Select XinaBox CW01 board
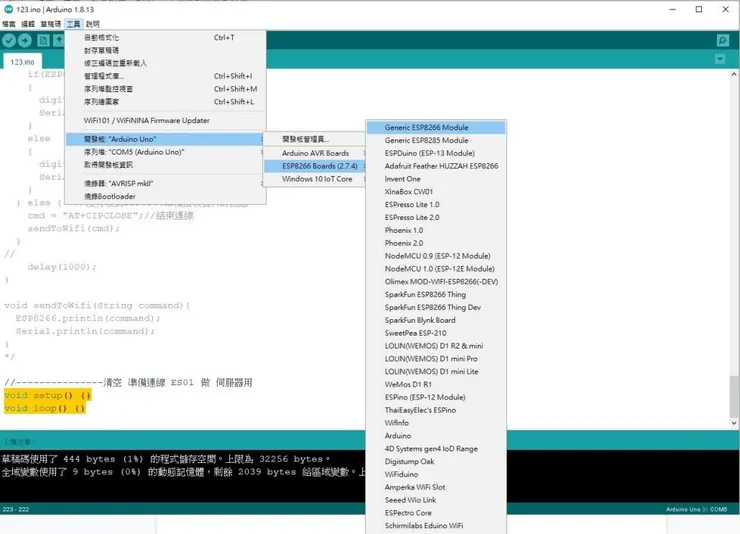 (x=436, y=192)
